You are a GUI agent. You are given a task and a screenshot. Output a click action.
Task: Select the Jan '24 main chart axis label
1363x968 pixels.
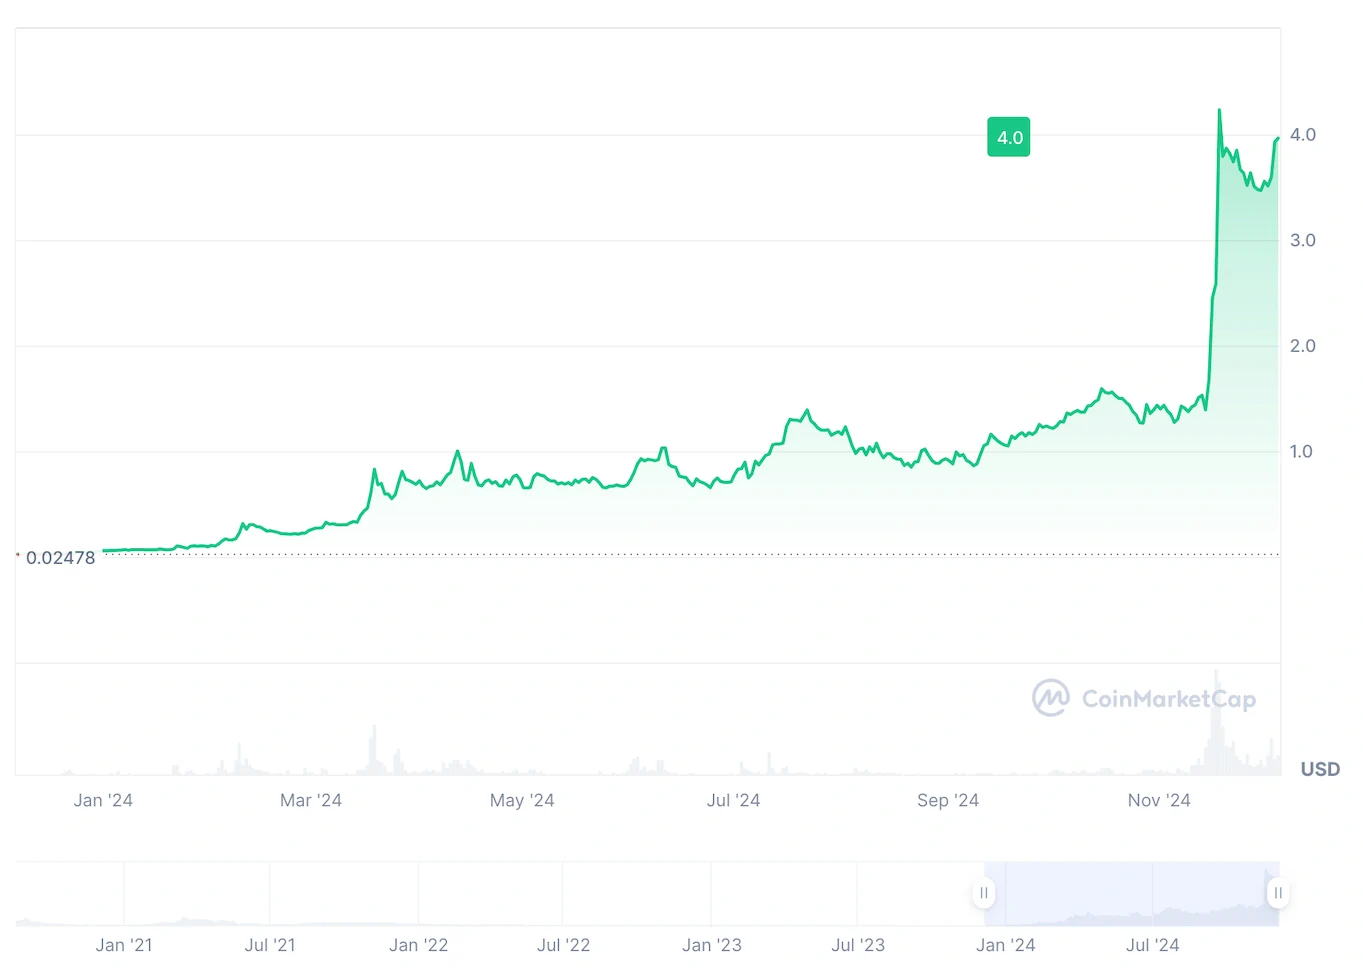(x=103, y=800)
